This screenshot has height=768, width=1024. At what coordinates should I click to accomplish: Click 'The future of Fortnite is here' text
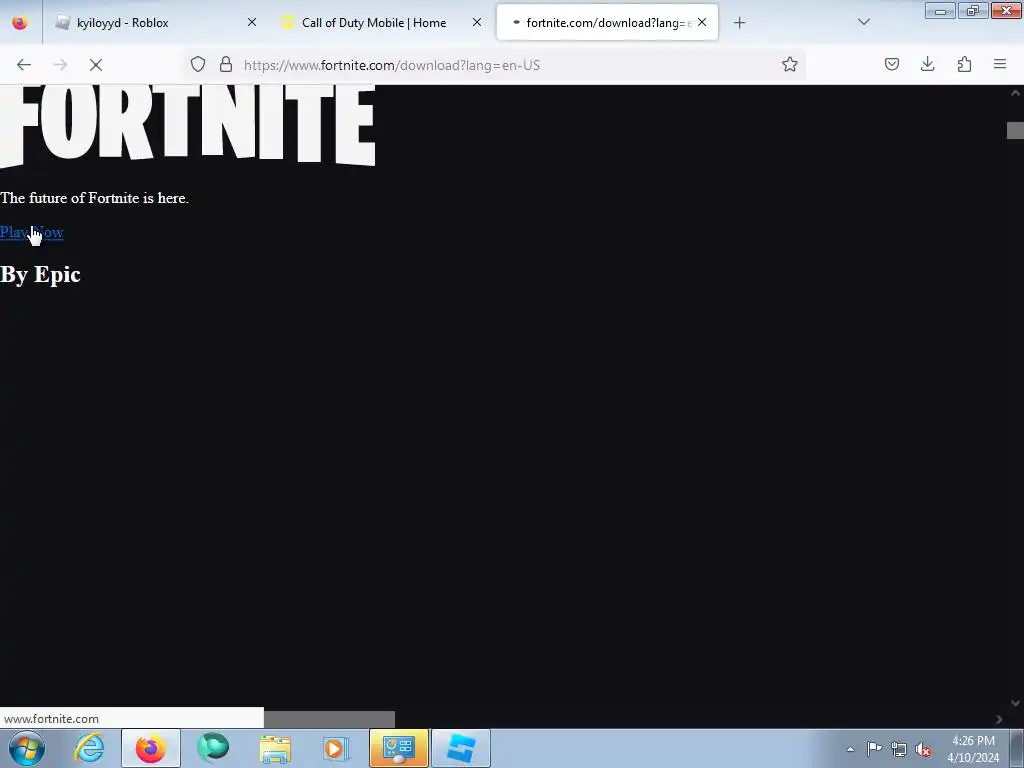[x=95, y=198]
